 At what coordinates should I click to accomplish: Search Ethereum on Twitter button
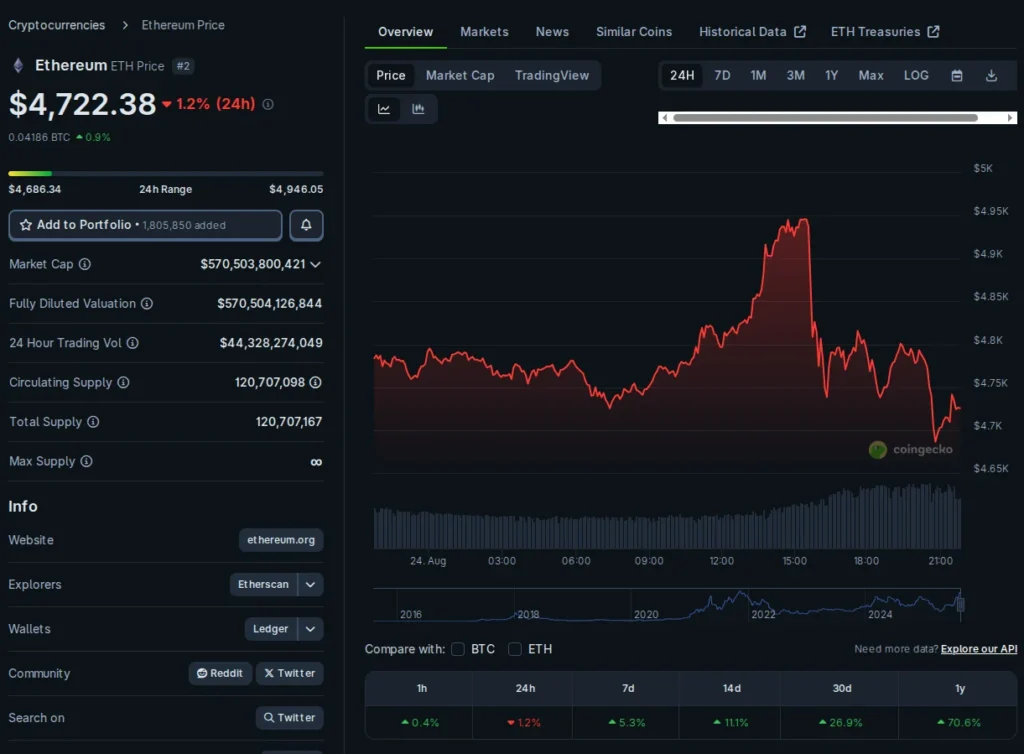point(289,717)
